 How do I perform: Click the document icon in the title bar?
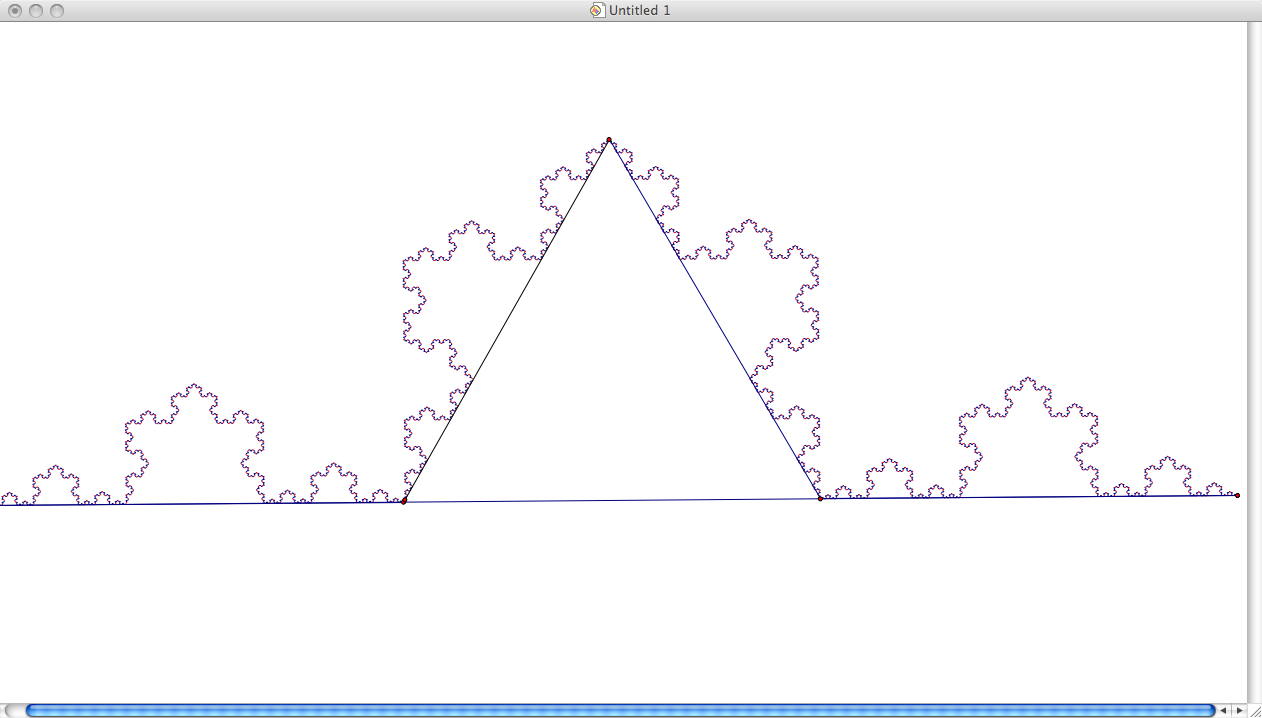596,10
